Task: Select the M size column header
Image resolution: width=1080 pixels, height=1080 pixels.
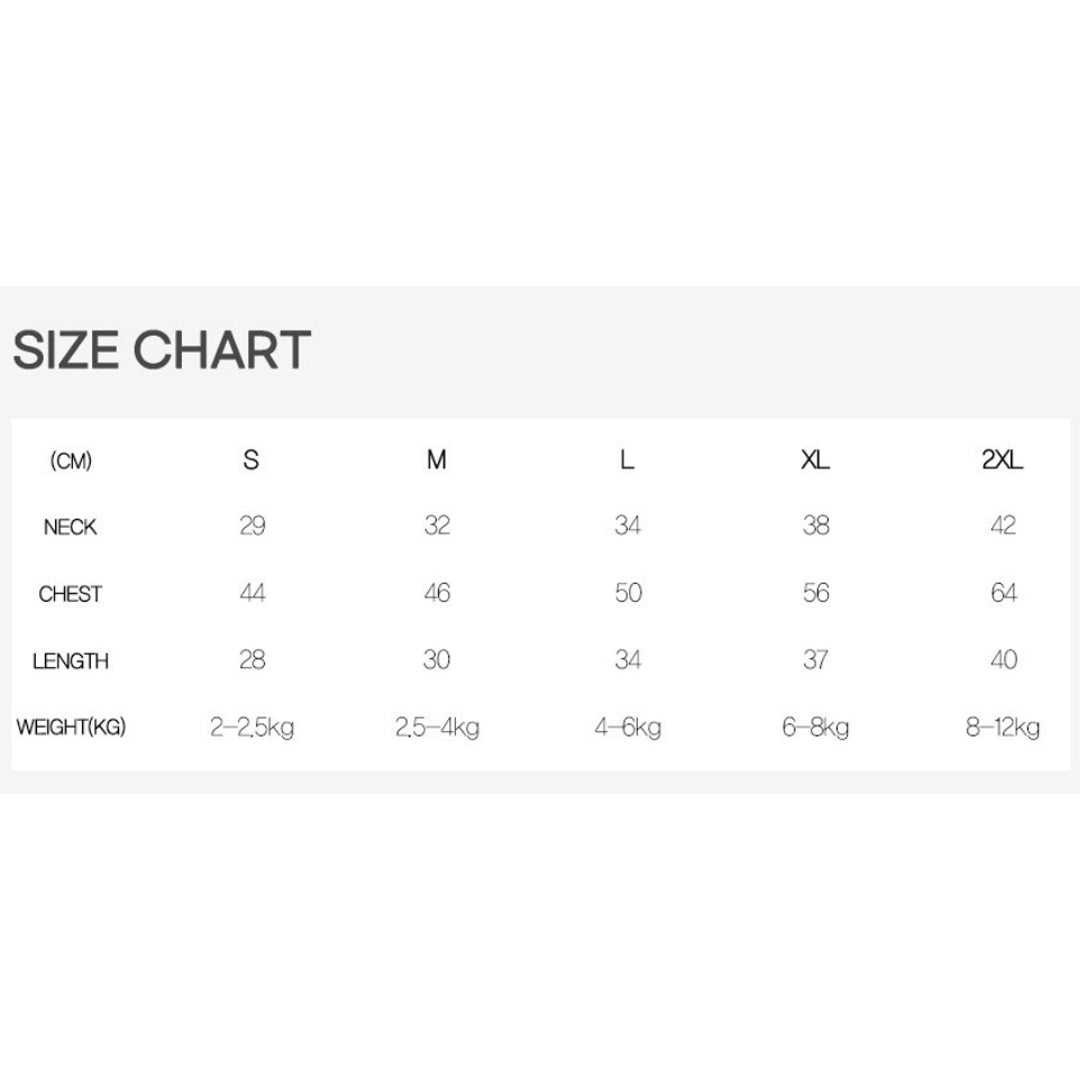Action: [x=436, y=460]
